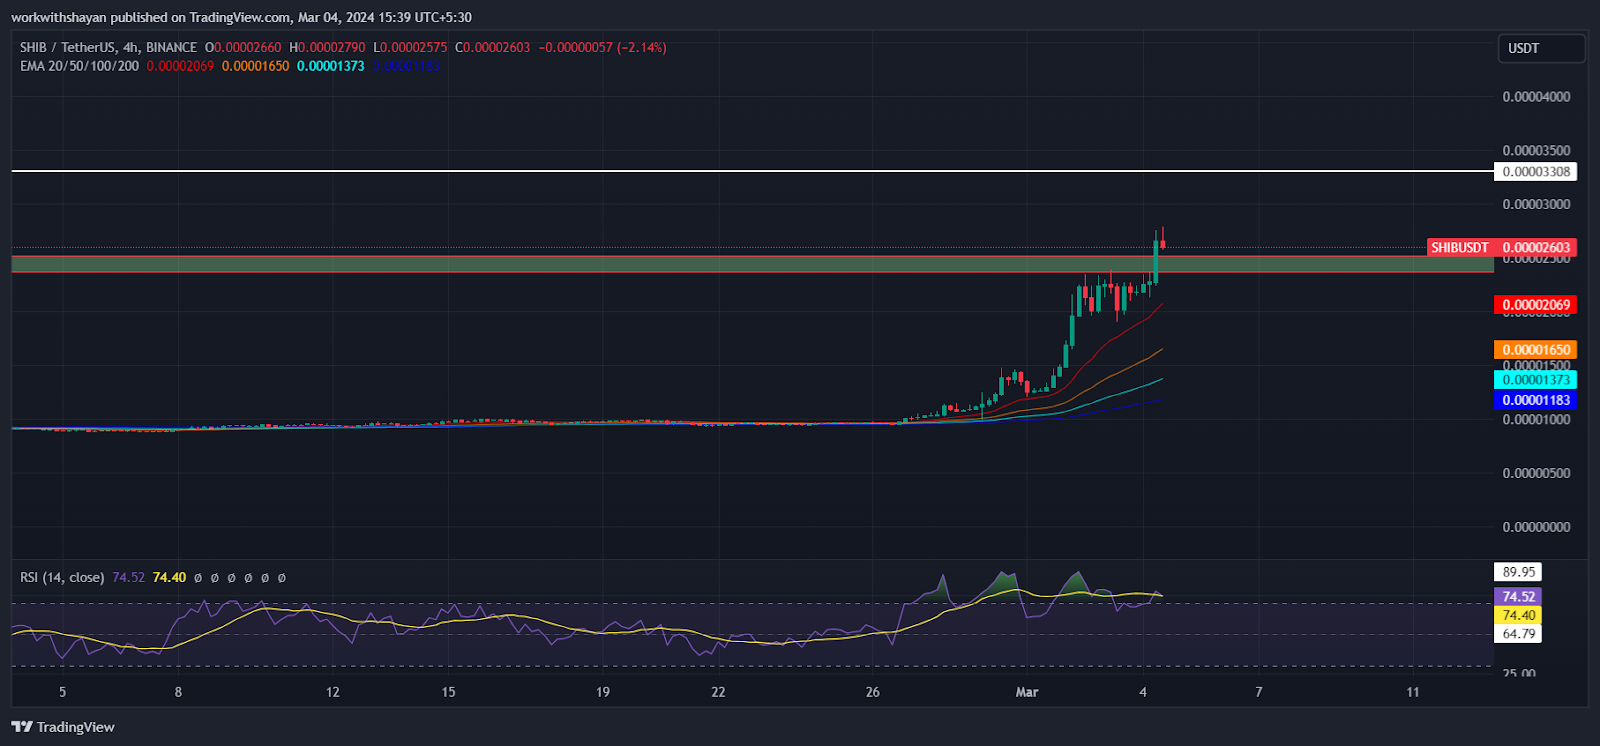The width and height of the screenshot is (1600, 746).
Task: Click the red EMA 20 value in legend
Action: coord(180,66)
